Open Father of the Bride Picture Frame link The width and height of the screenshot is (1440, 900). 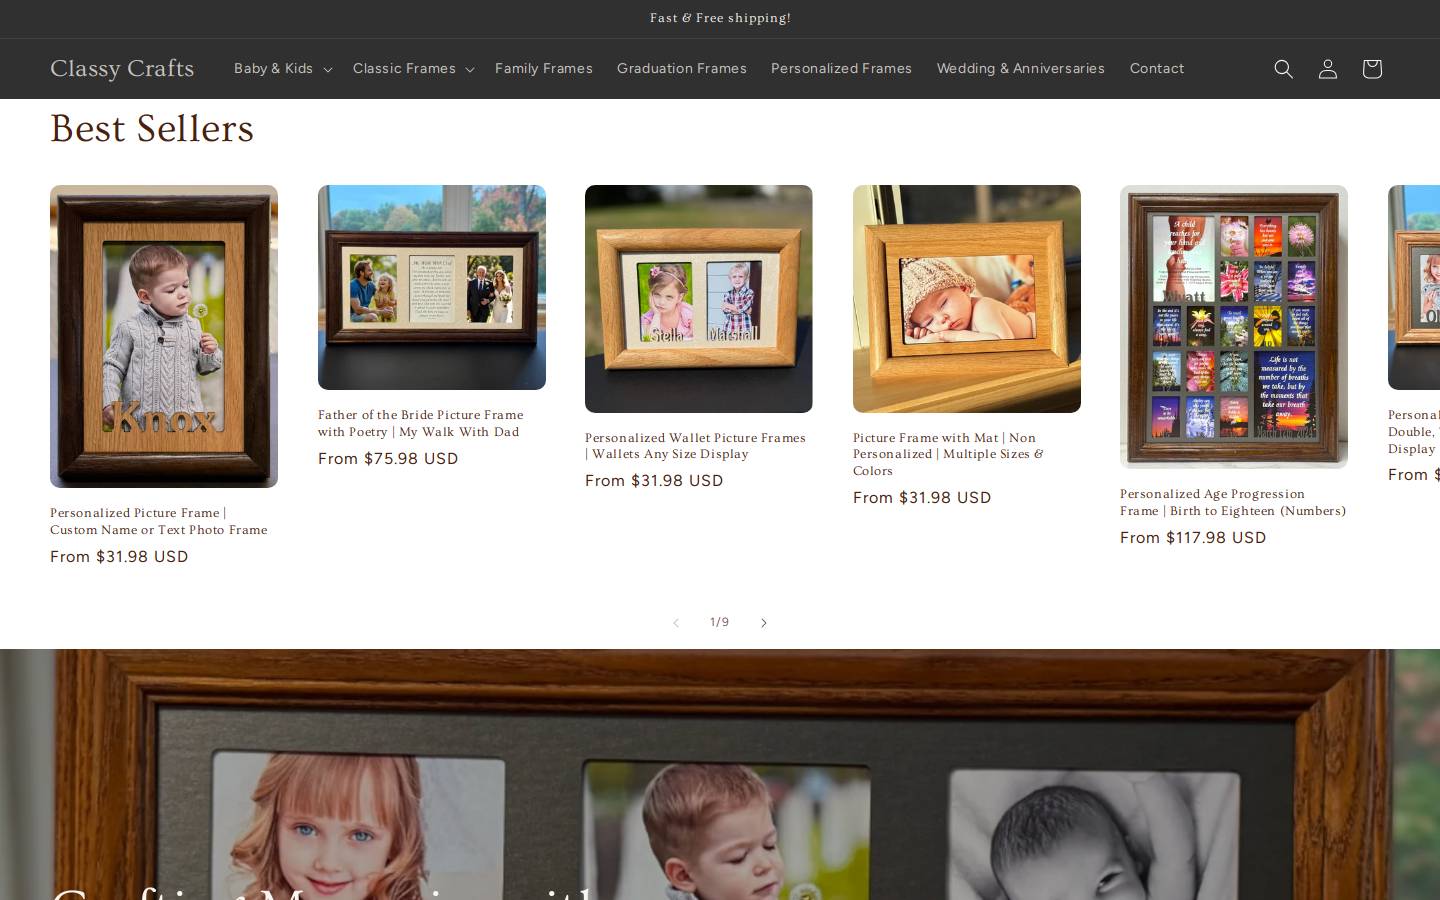pos(421,423)
